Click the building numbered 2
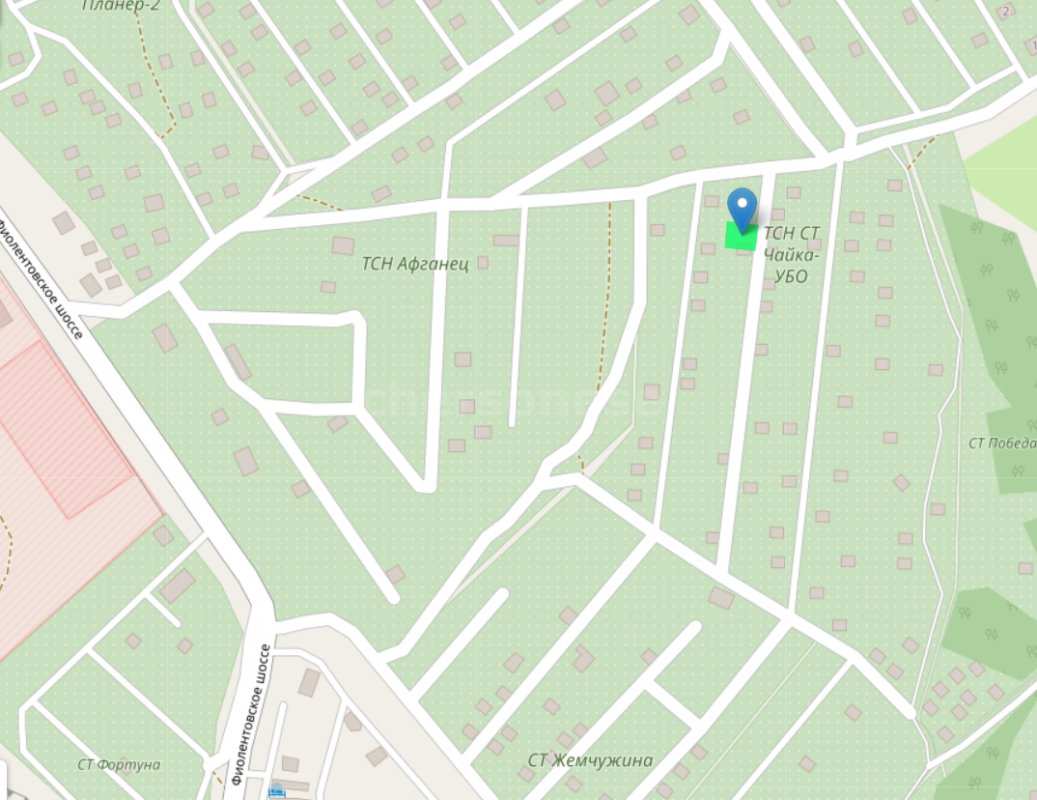Screen dimensions: 1037x800 [x=1007, y=11]
